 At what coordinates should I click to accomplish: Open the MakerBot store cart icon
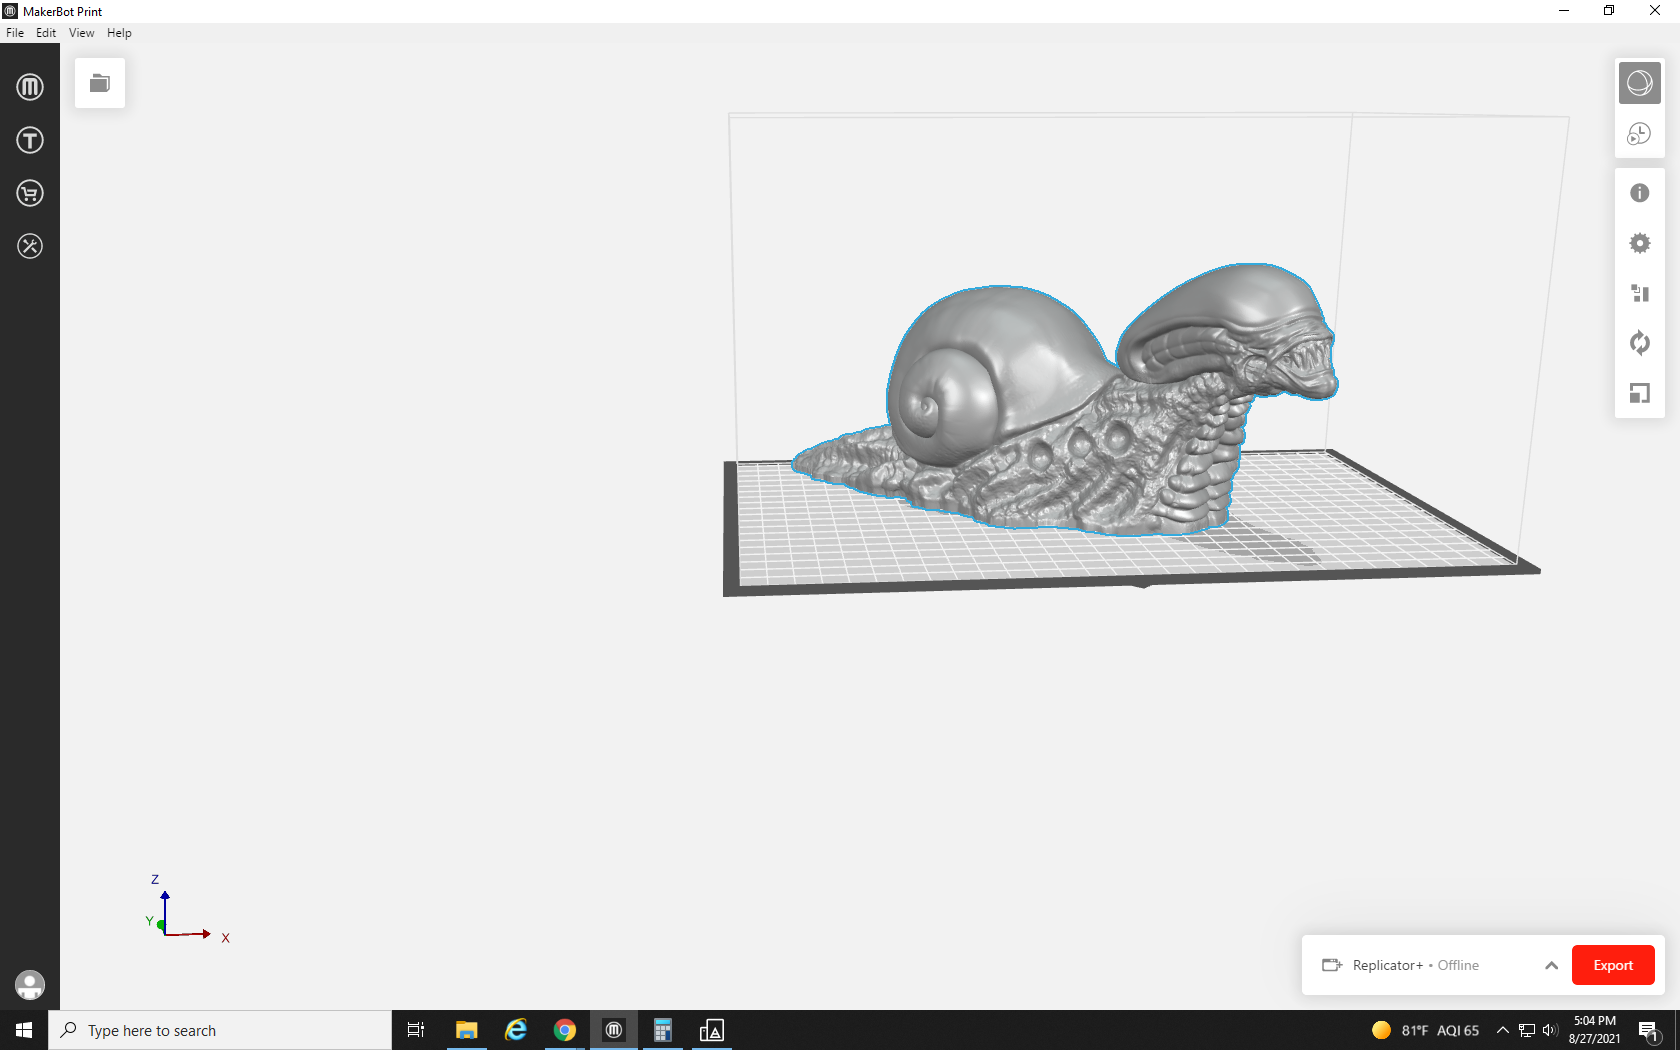(x=30, y=193)
